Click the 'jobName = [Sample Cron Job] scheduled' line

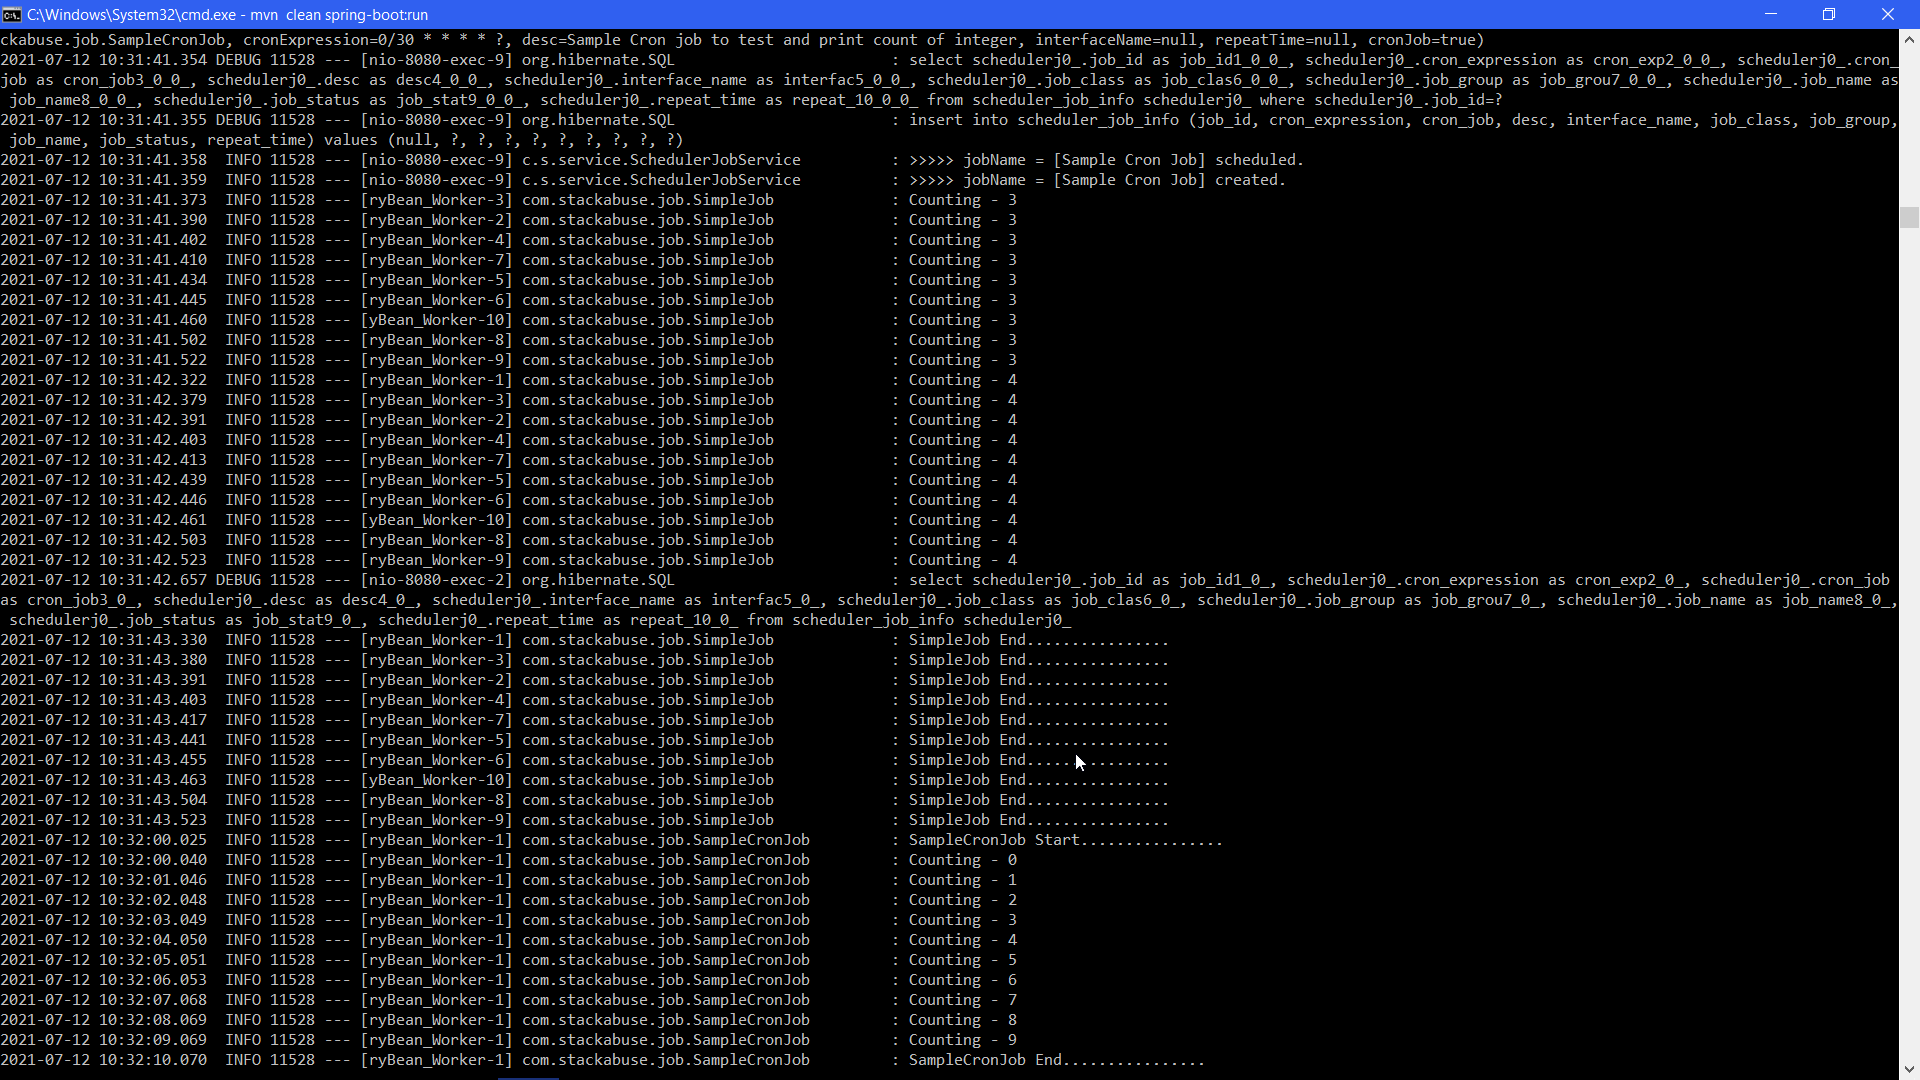click(1130, 159)
